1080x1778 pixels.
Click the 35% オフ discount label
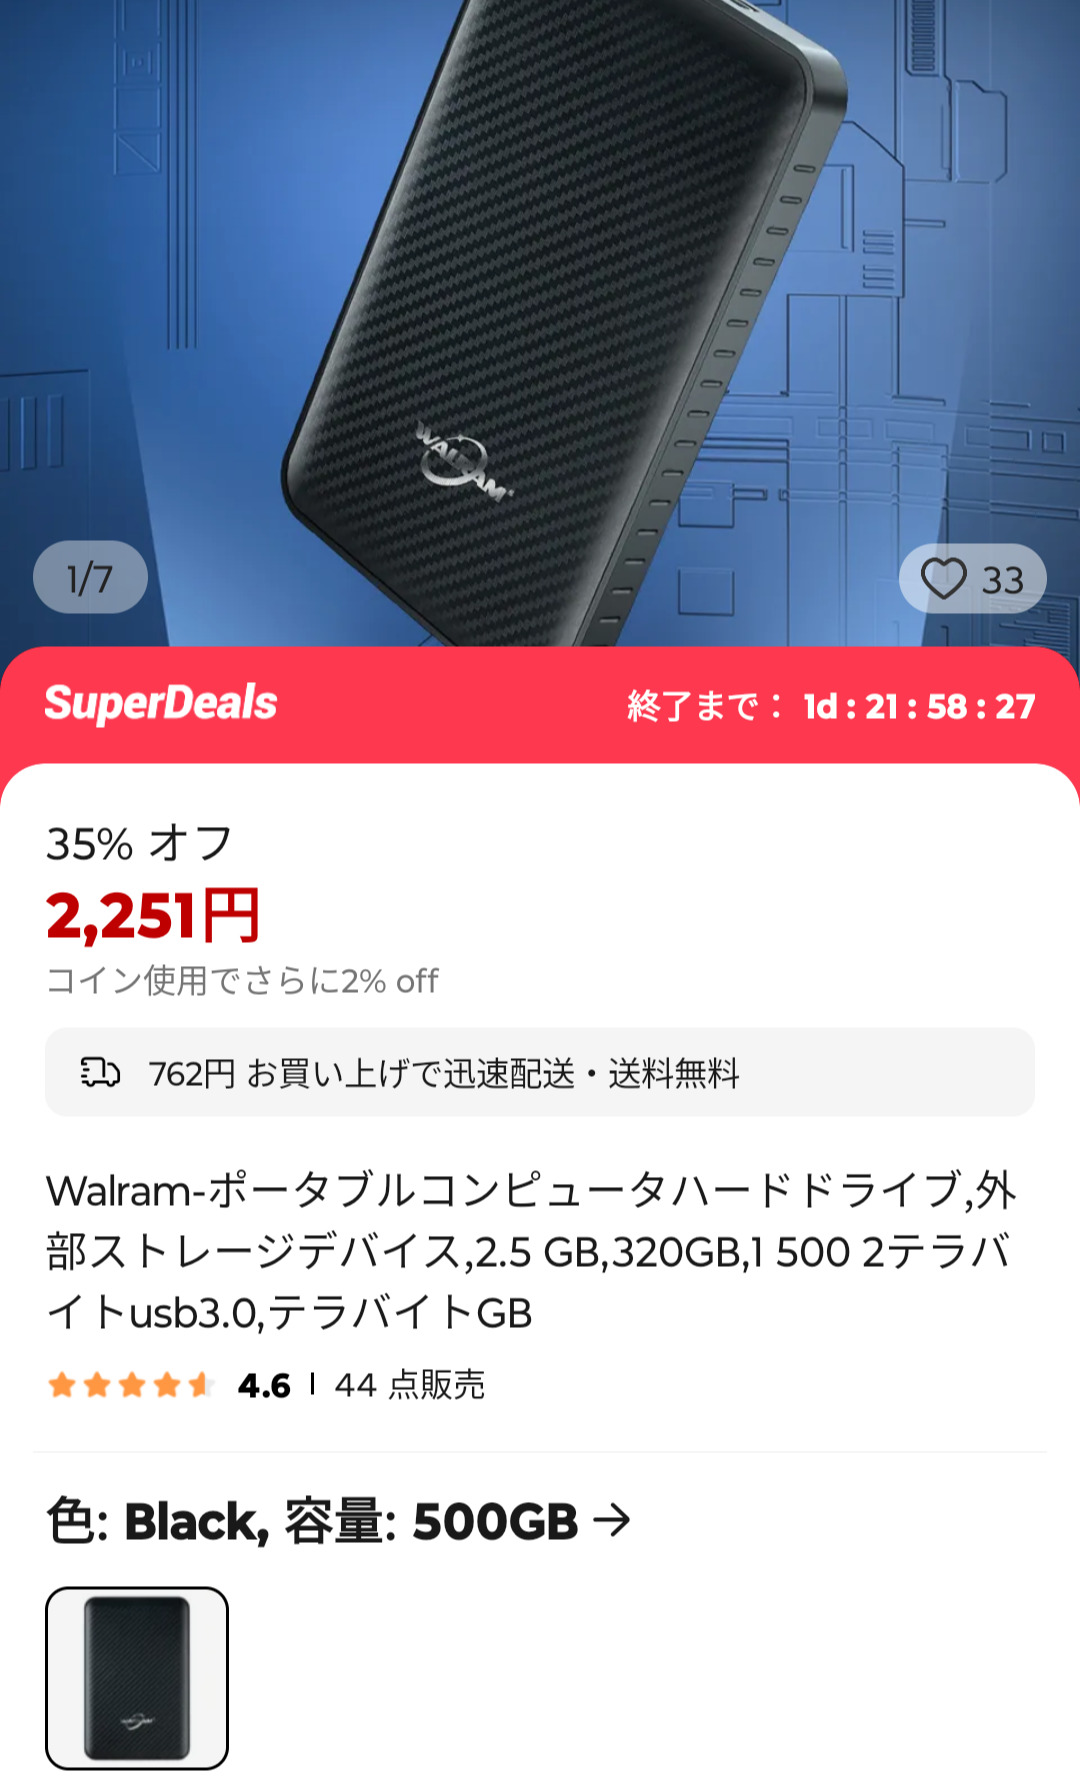[139, 844]
